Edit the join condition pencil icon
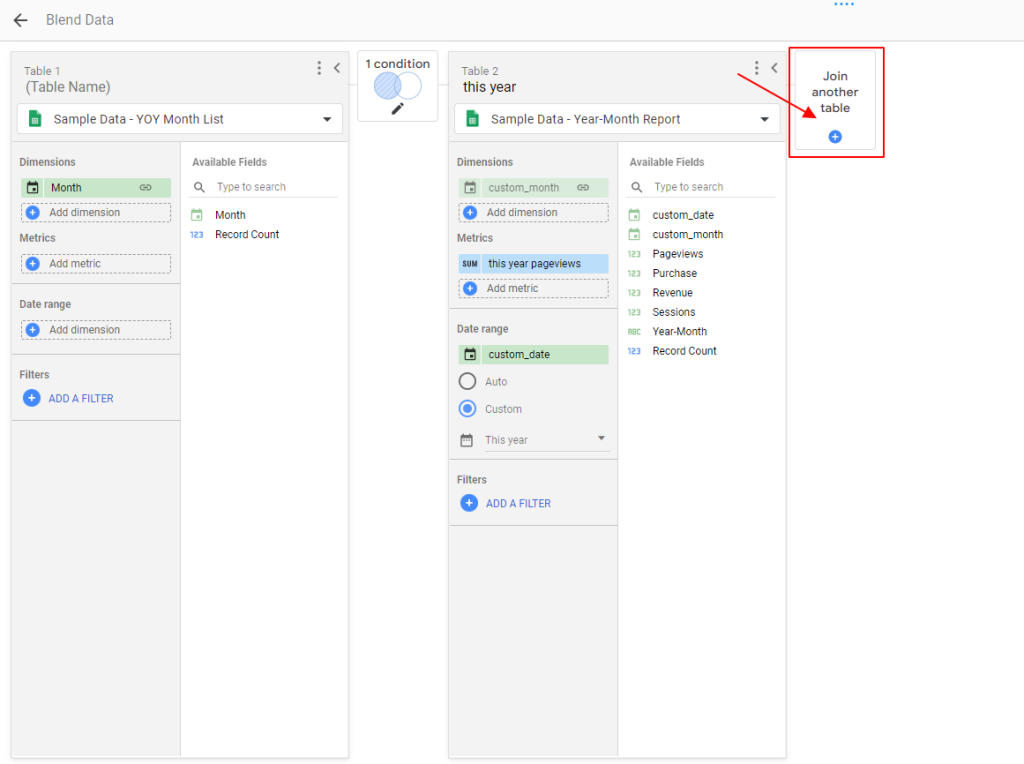Viewport: 1024px width, 764px height. 397,108
